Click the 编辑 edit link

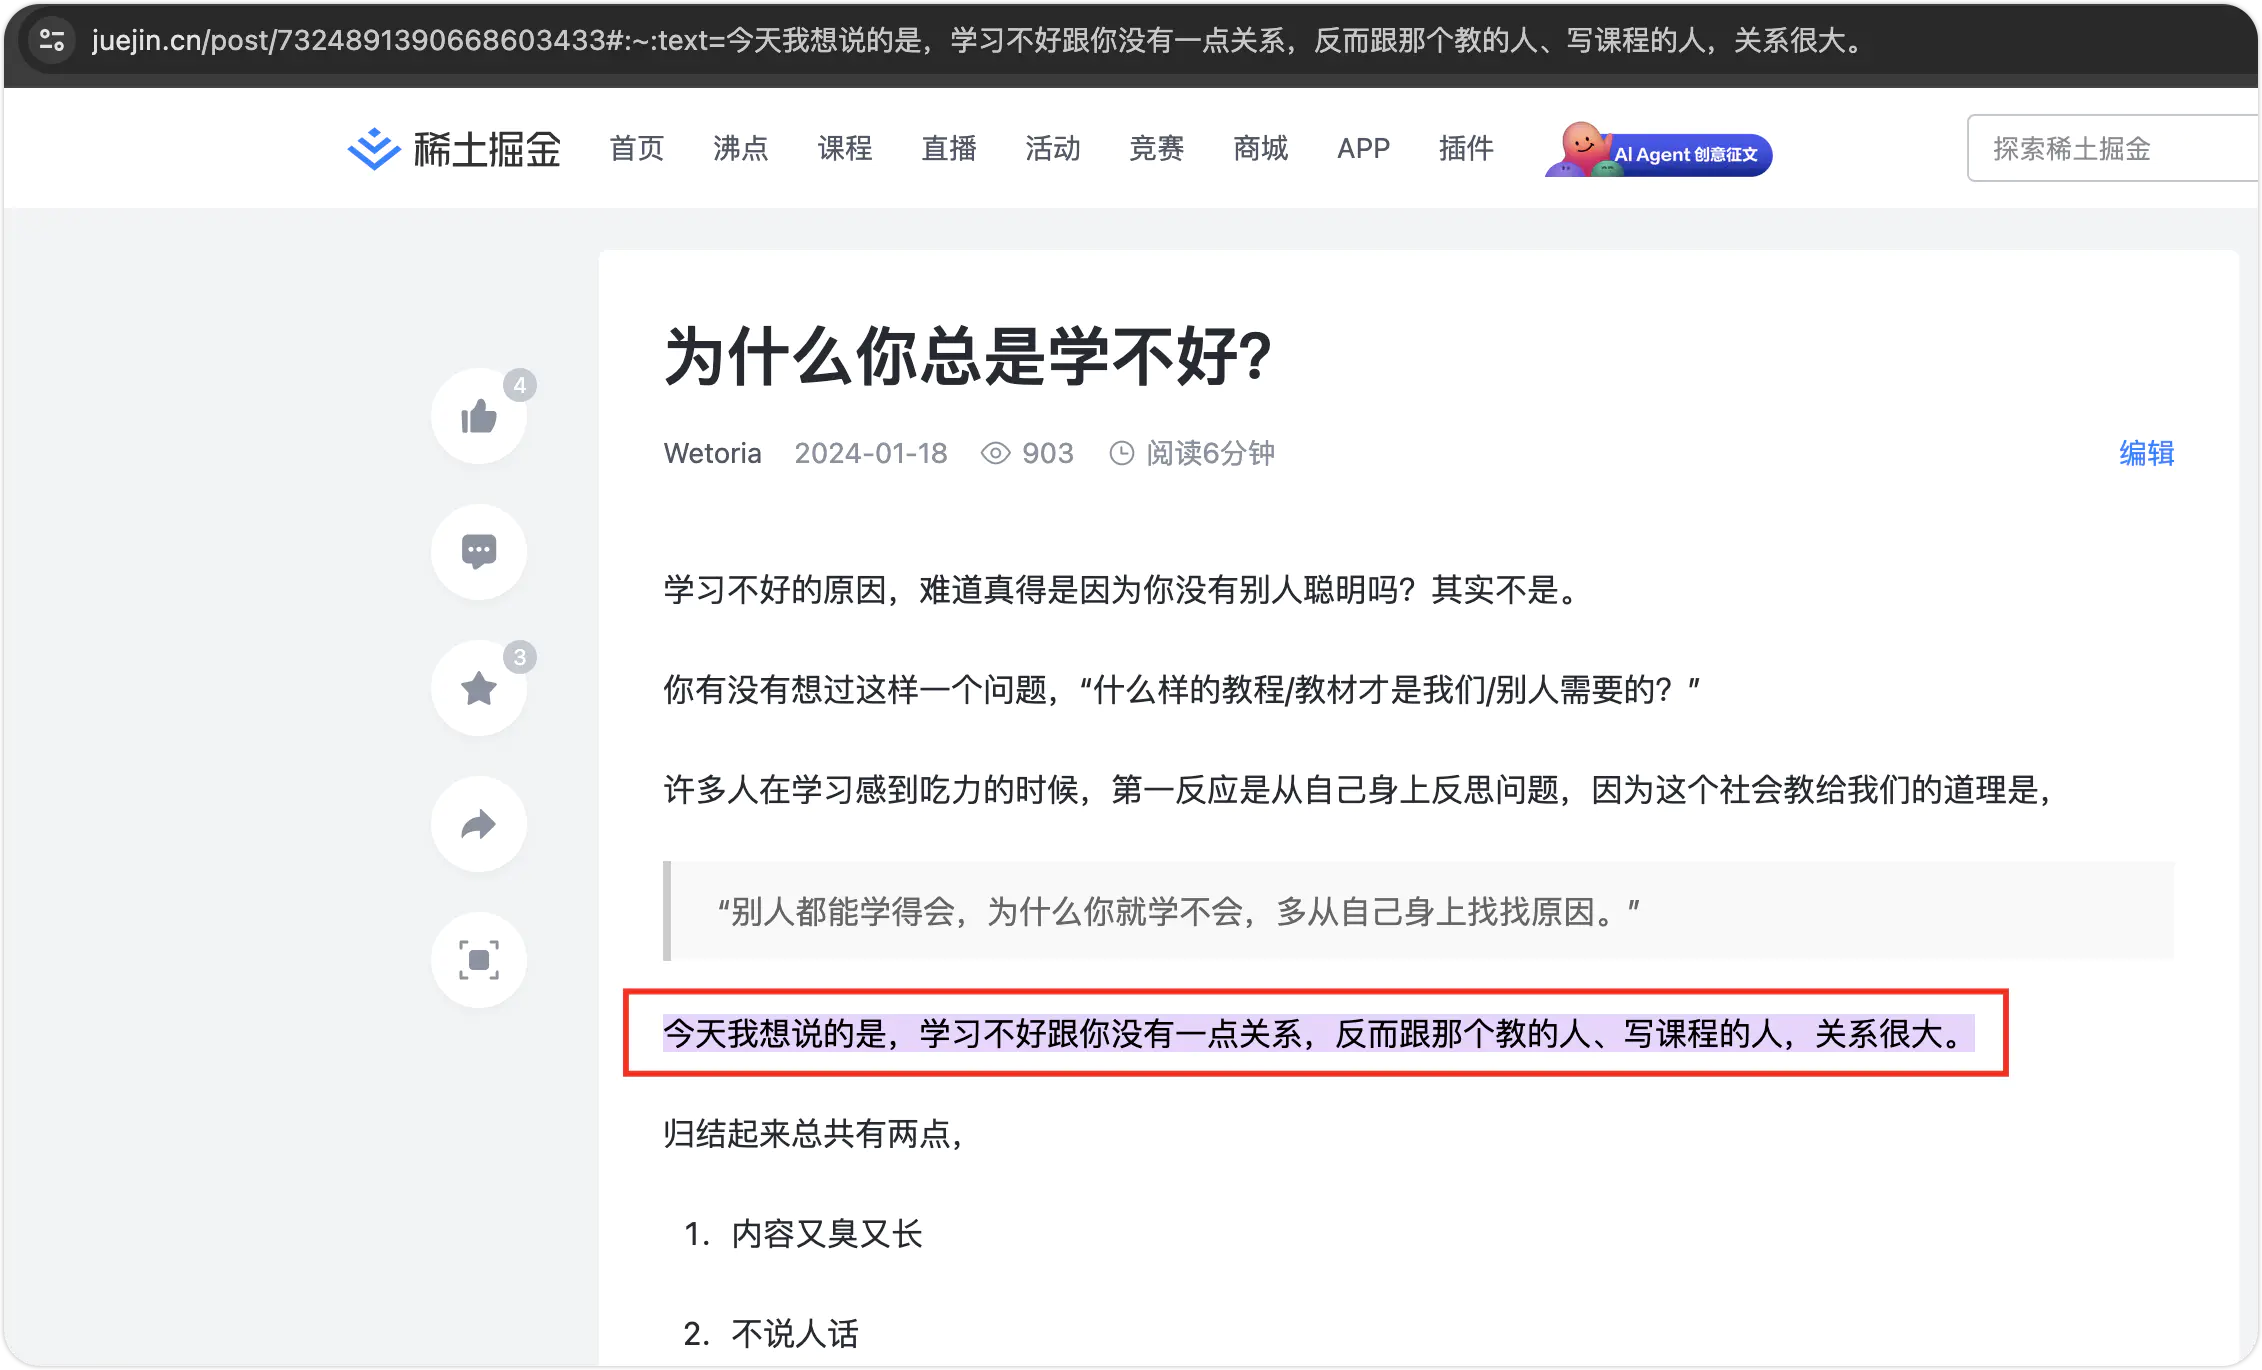[2146, 453]
